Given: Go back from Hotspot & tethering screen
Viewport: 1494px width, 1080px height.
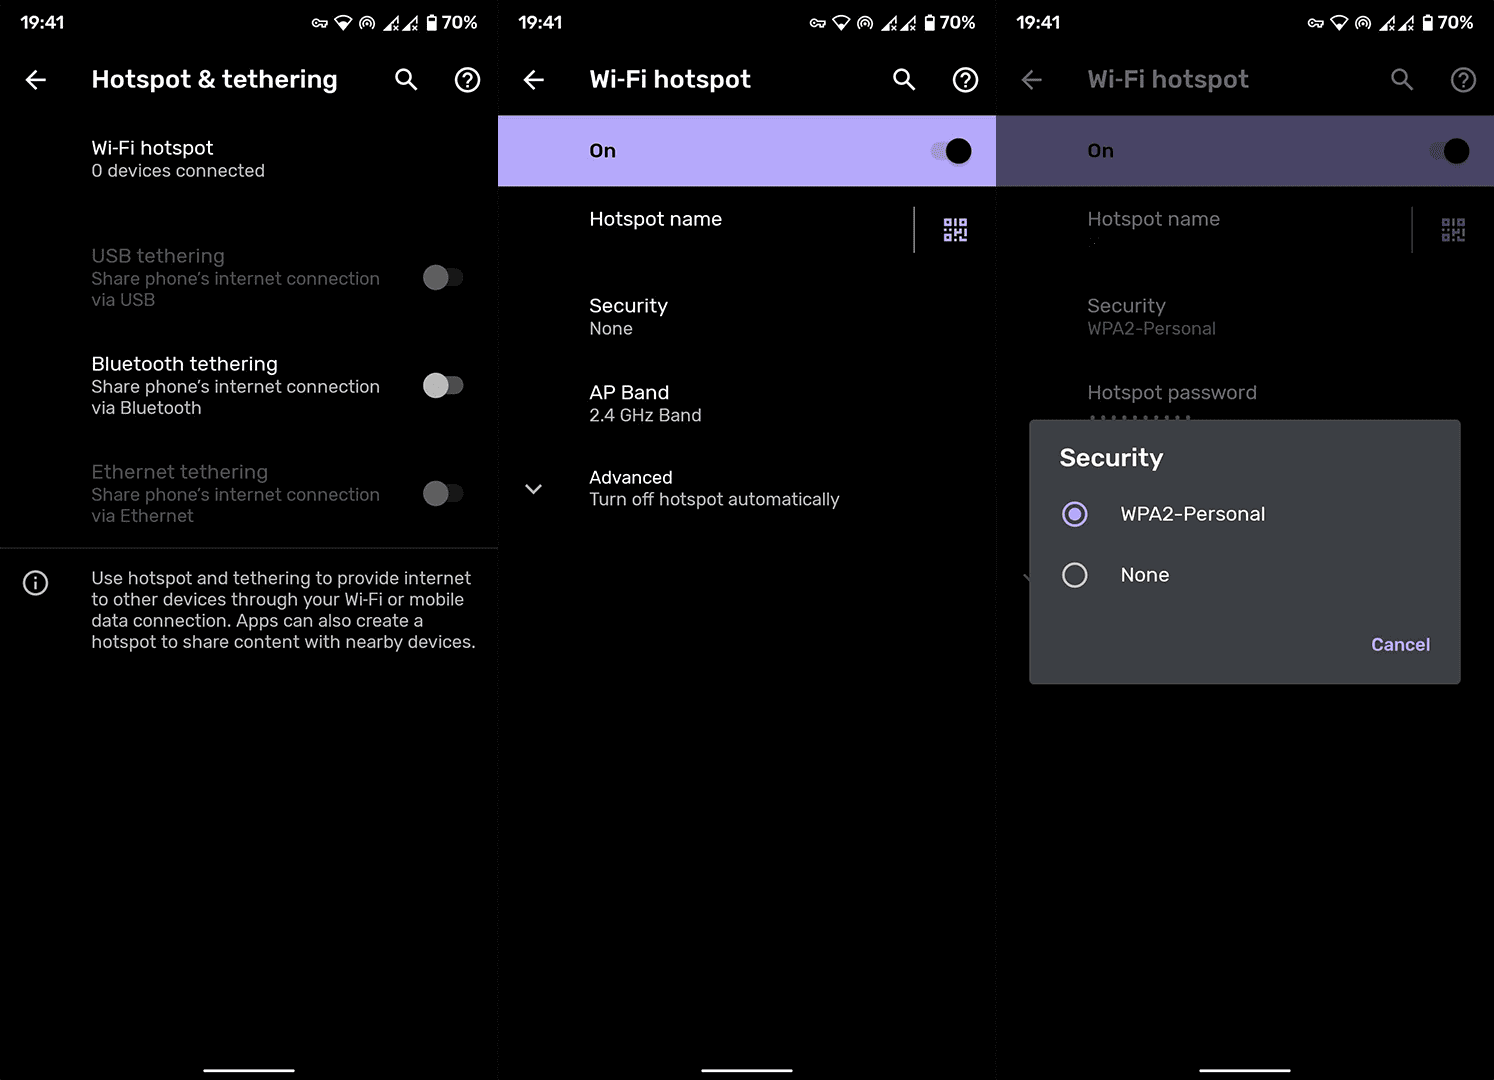Looking at the screenshot, I should pos(36,80).
